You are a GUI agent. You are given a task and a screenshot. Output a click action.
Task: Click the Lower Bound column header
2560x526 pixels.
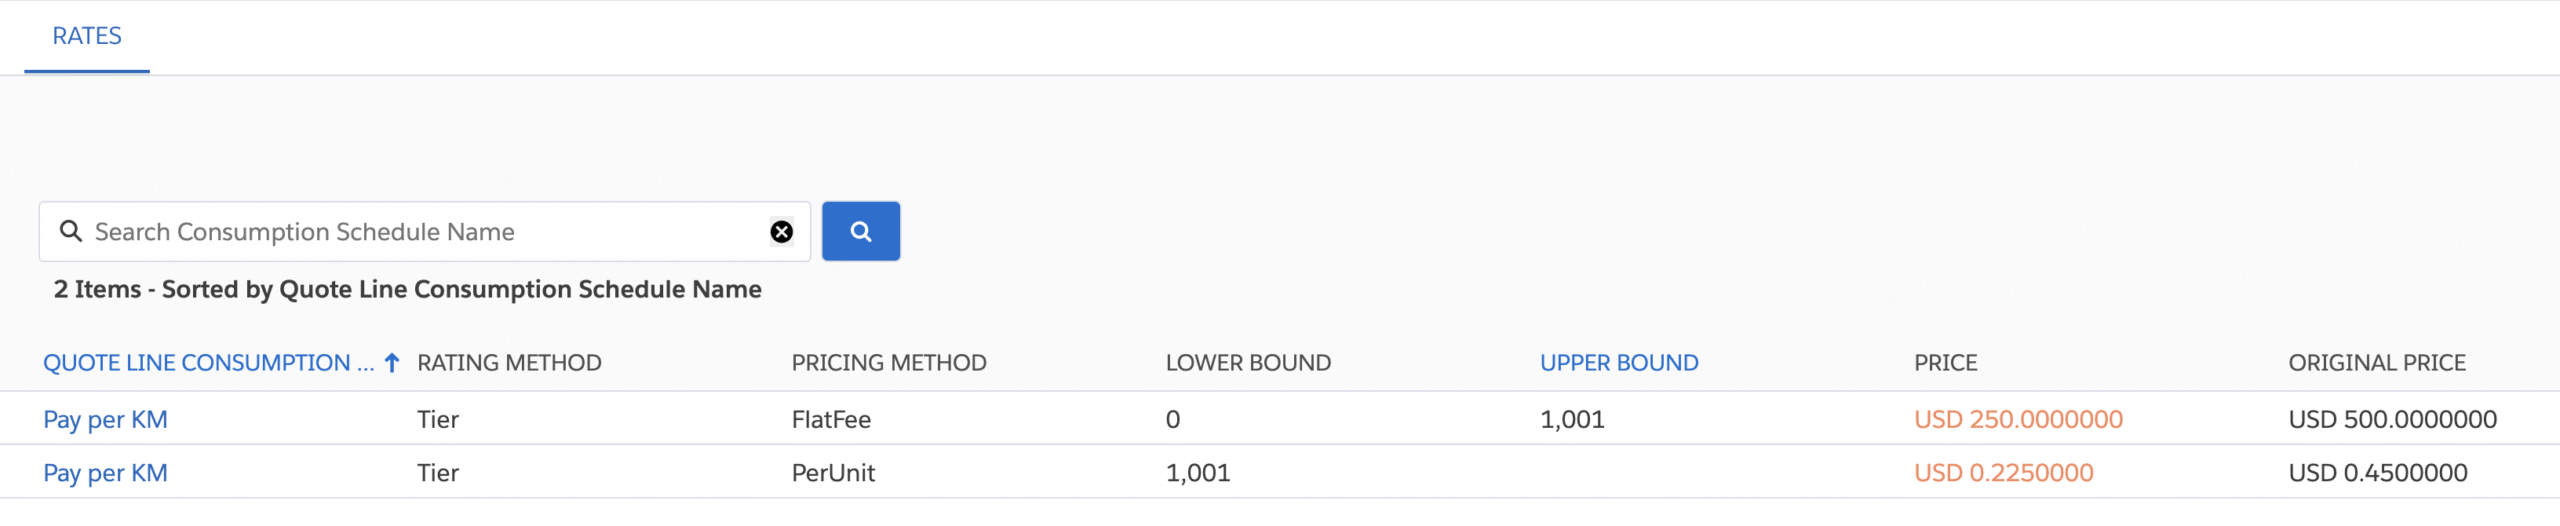[x=1248, y=363]
